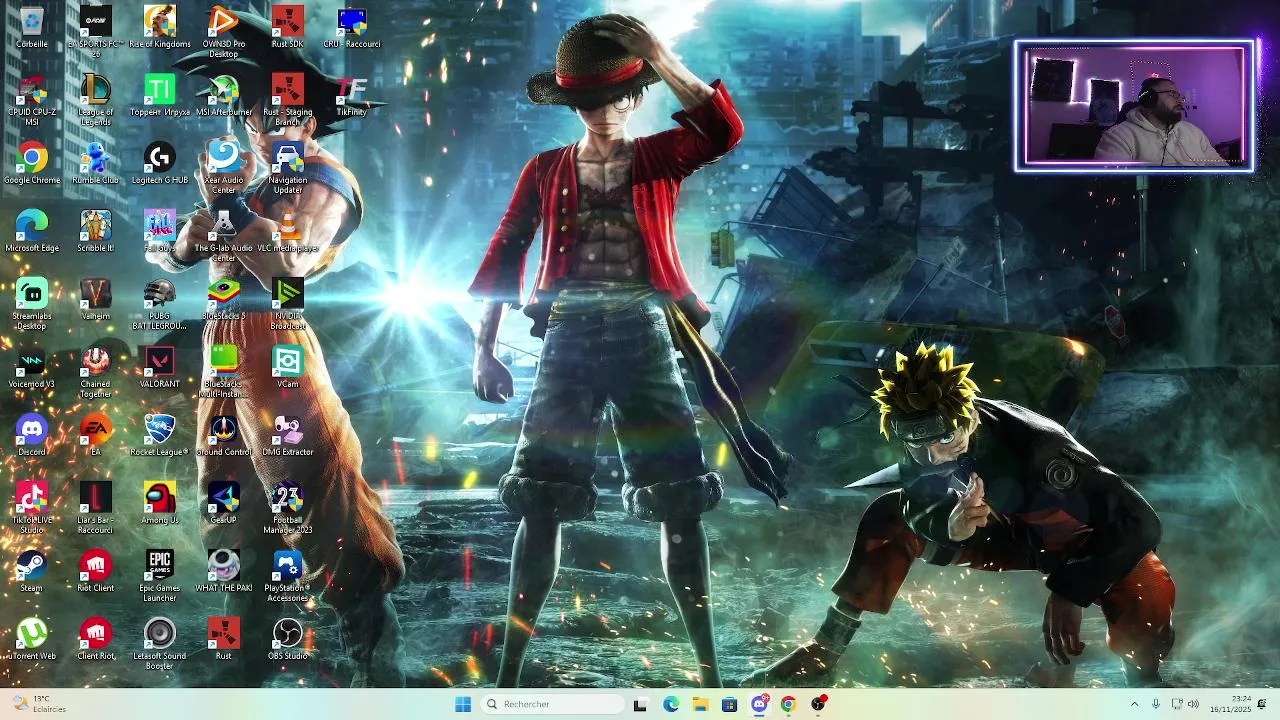Image resolution: width=1280 pixels, height=720 pixels.
Task: Expand hidden system tray icons chevron
Action: pyautogui.click(x=1134, y=704)
